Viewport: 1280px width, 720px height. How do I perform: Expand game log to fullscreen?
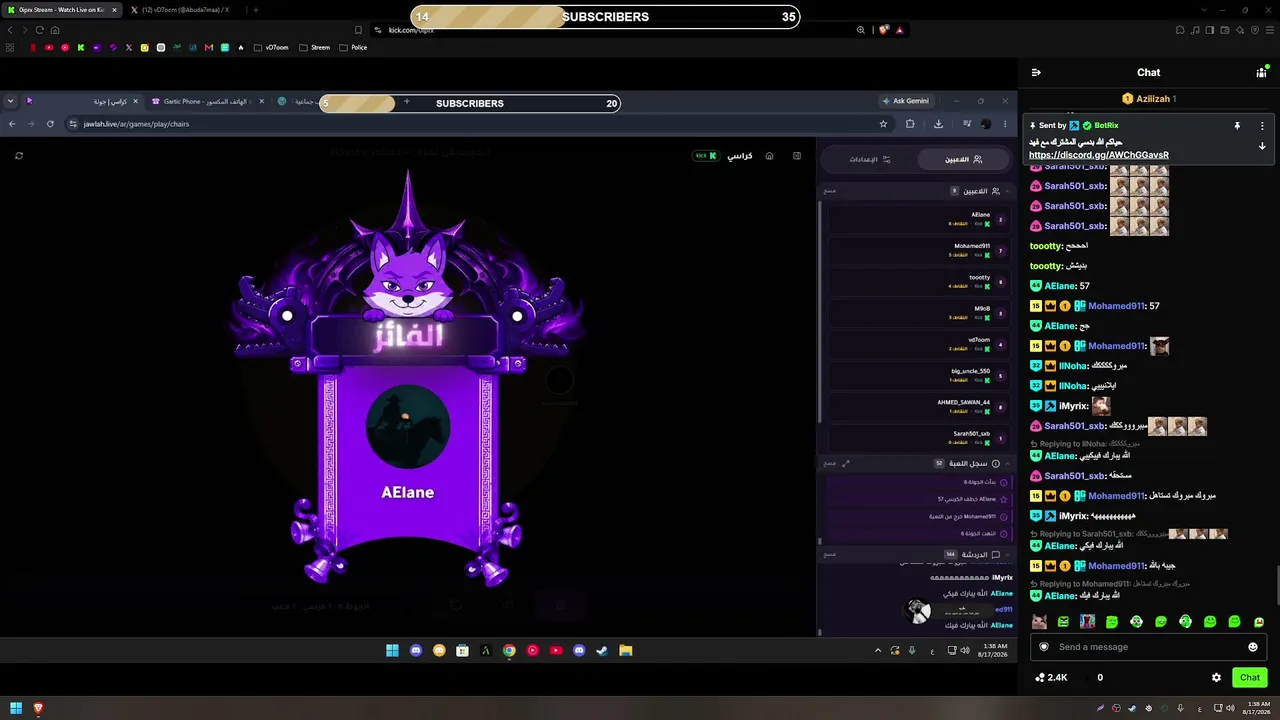click(846, 464)
